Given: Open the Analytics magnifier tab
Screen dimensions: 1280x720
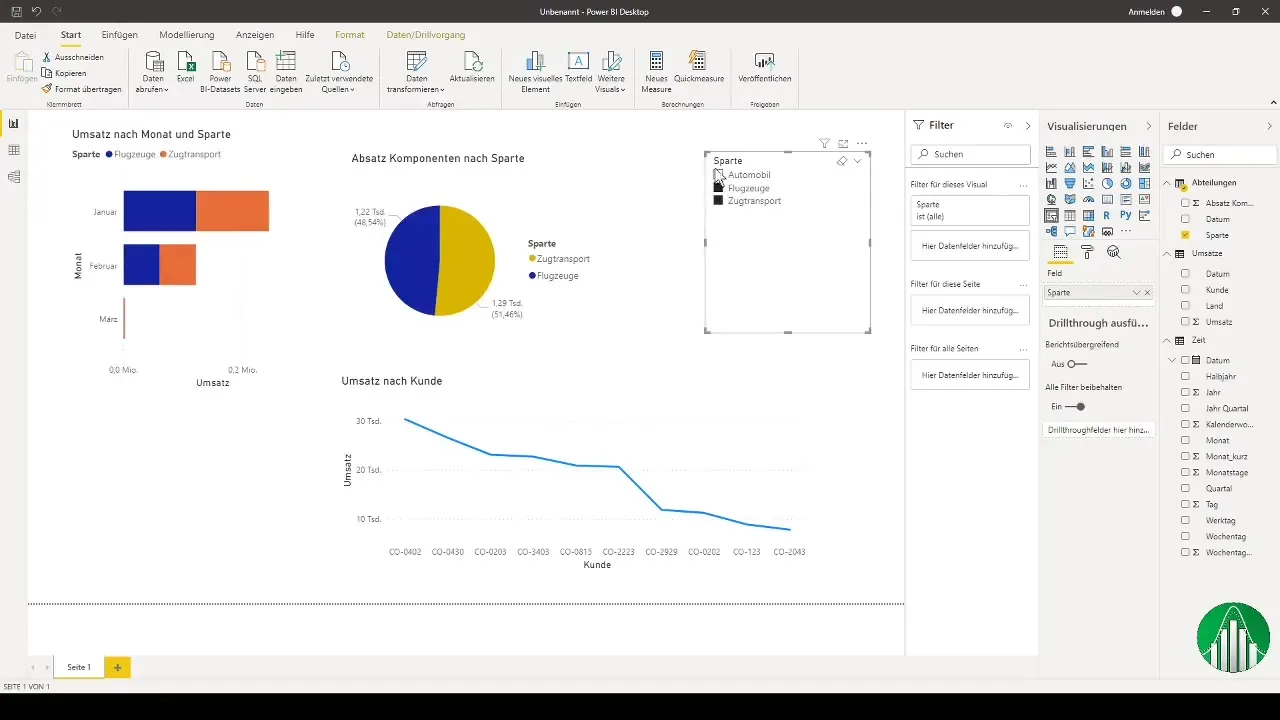Looking at the screenshot, I should tap(1113, 252).
